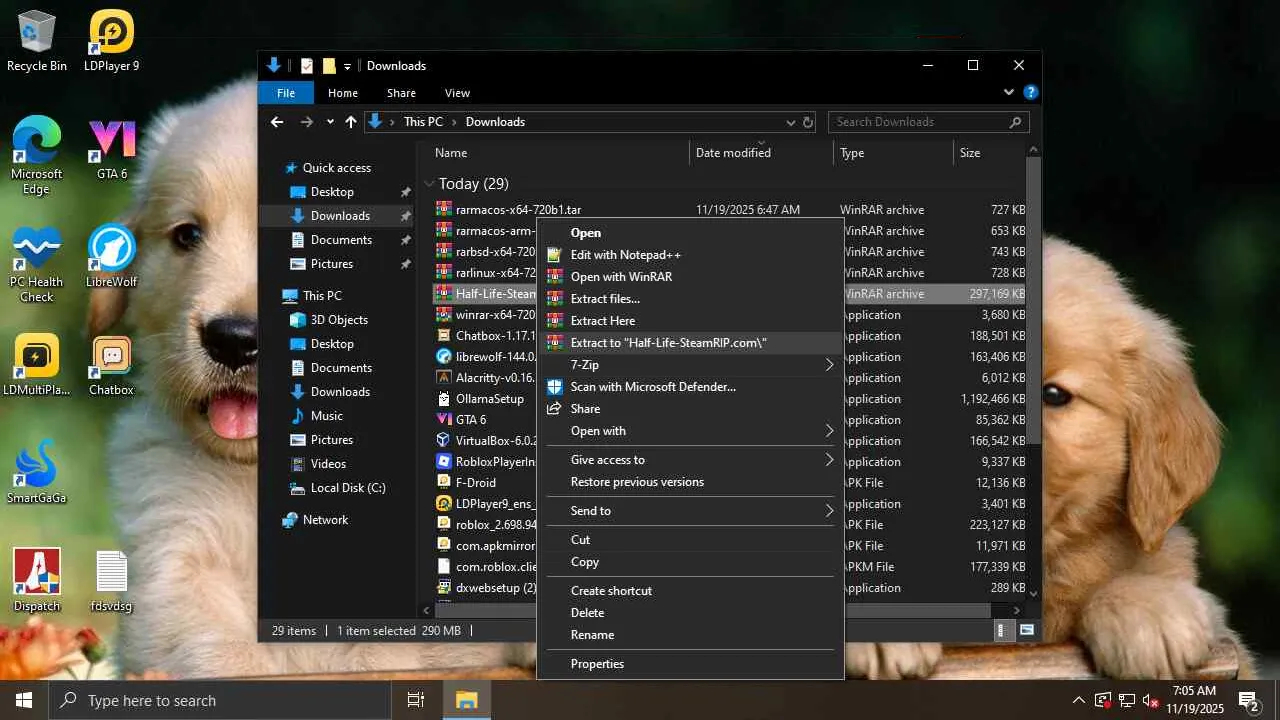Choose Extract files... option
The image size is (1280, 720).
tap(690, 299)
